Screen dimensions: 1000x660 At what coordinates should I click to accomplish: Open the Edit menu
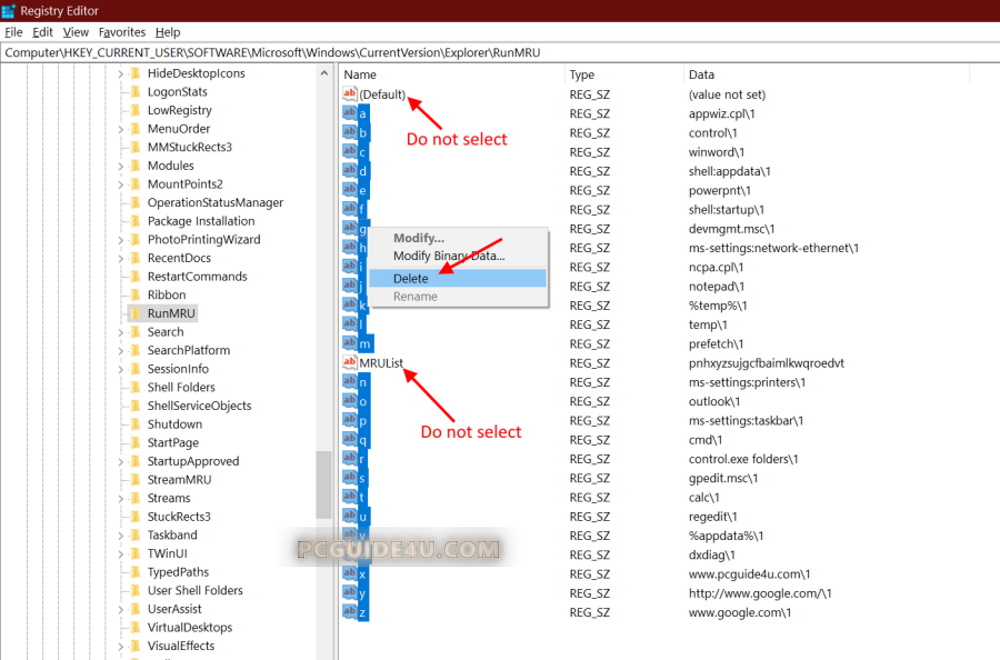(43, 32)
